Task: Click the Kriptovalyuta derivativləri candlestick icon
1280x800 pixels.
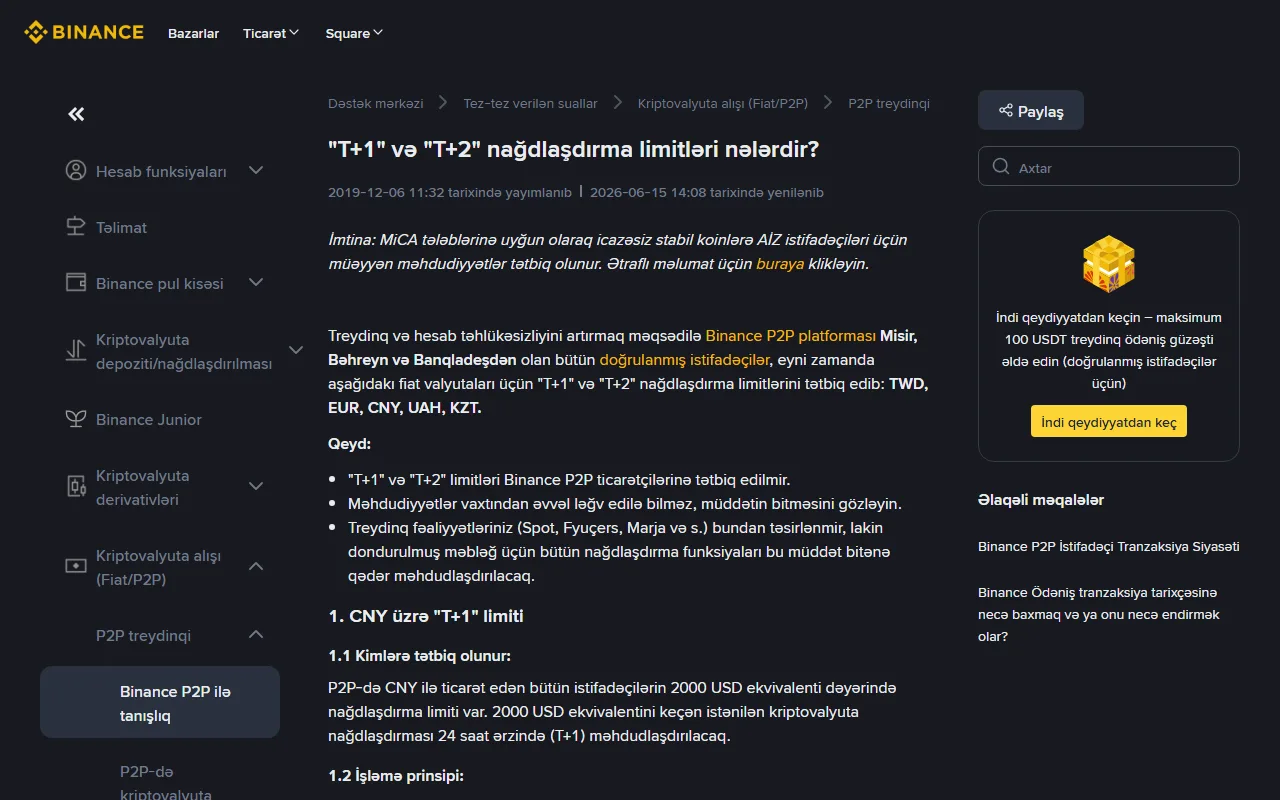Action: point(76,487)
